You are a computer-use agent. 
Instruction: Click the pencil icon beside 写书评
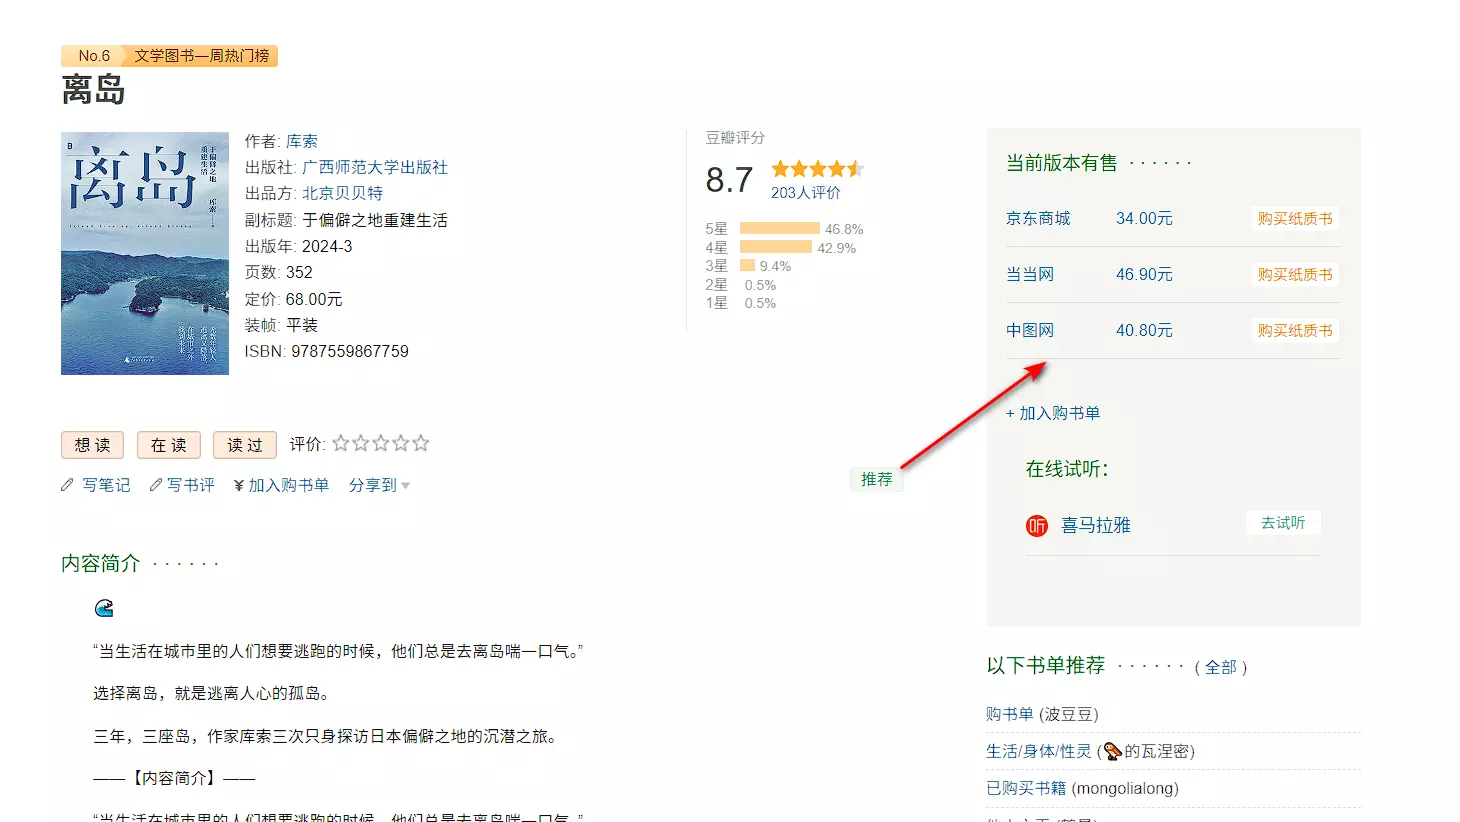click(x=155, y=485)
